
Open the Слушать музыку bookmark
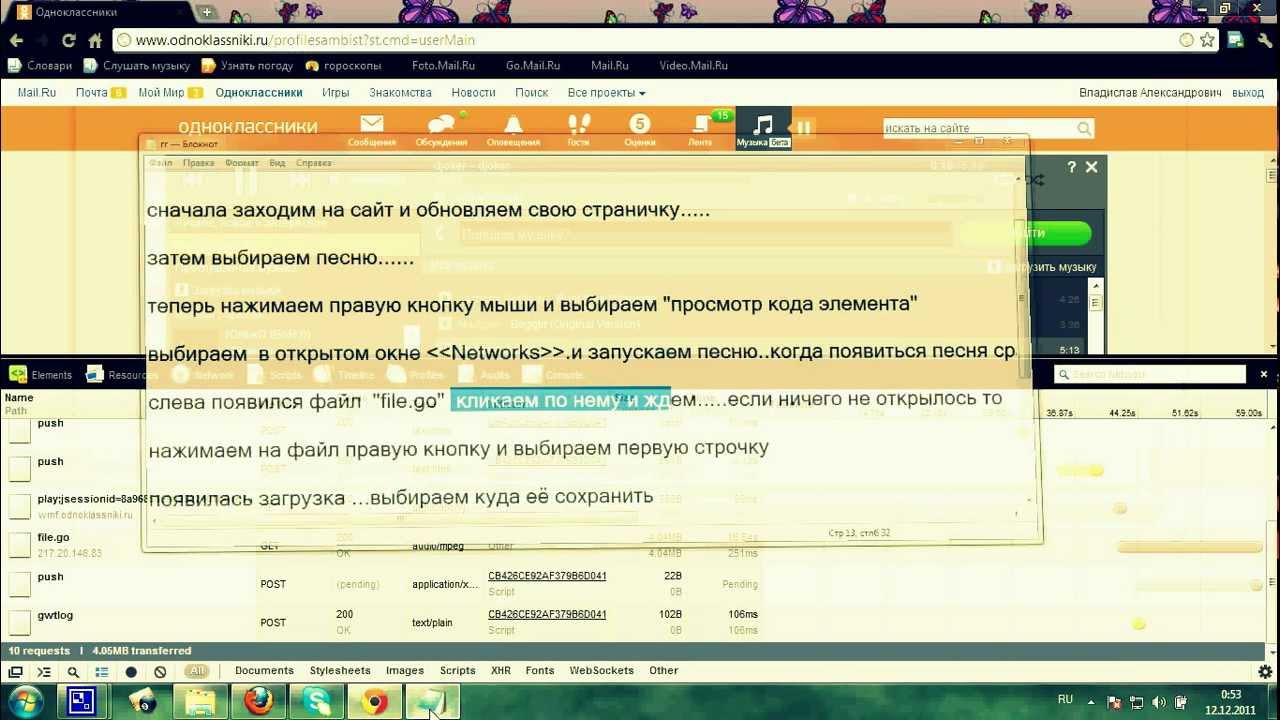coord(137,65)
